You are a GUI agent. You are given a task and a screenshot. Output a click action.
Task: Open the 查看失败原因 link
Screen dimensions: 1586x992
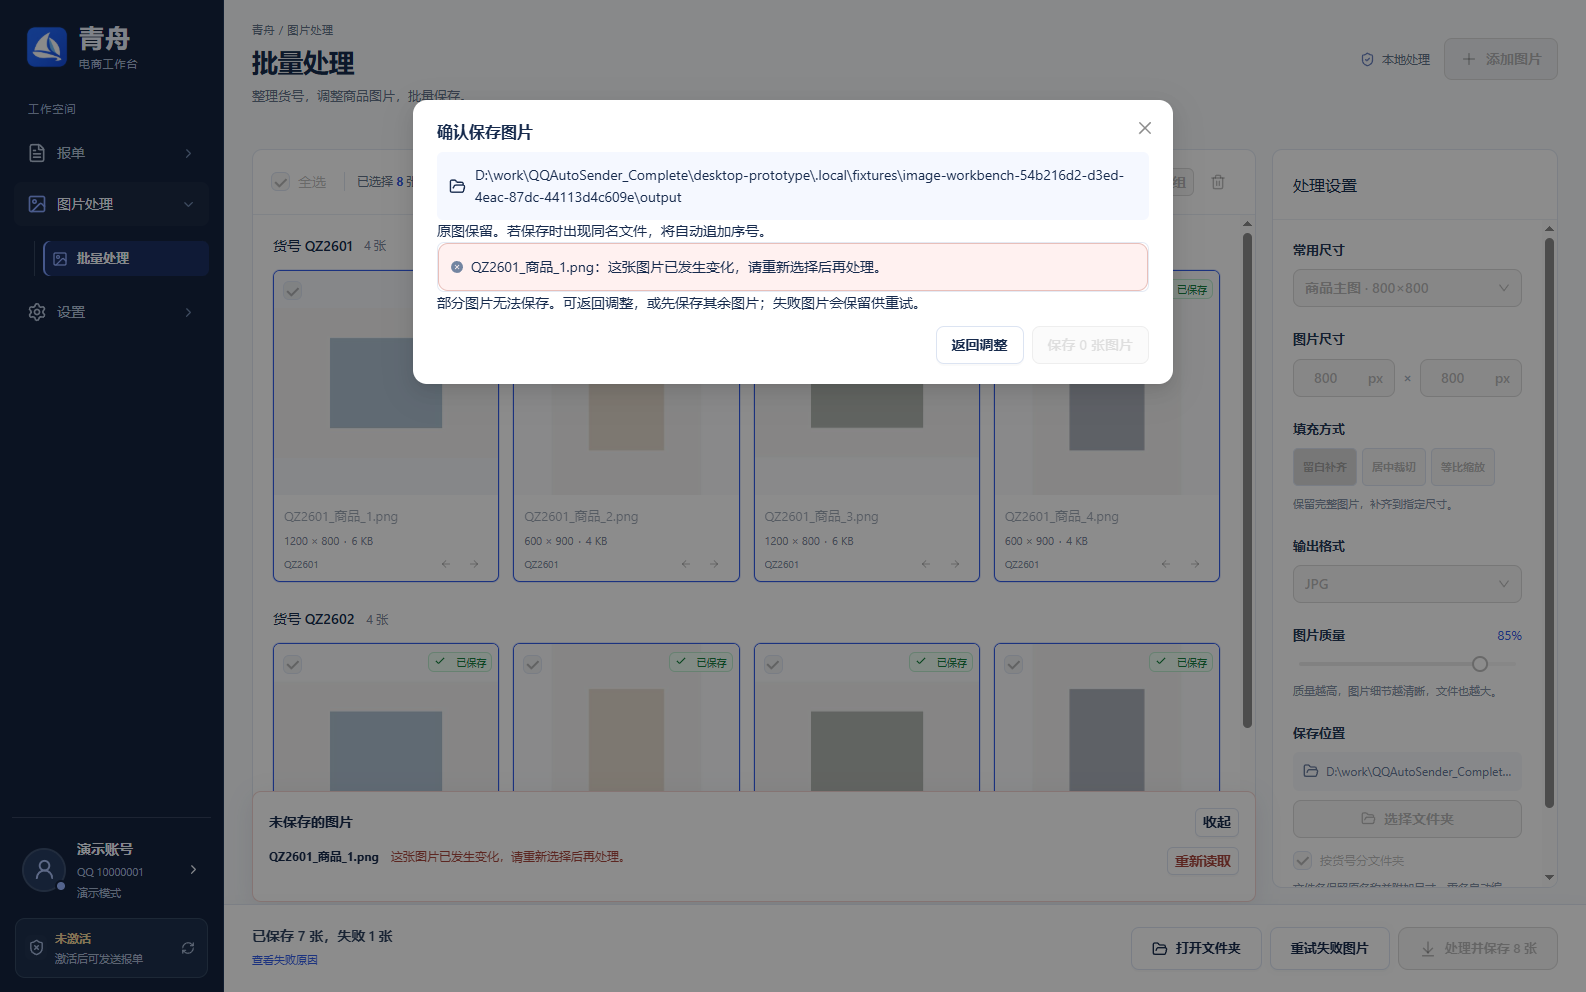coord(285,960)
